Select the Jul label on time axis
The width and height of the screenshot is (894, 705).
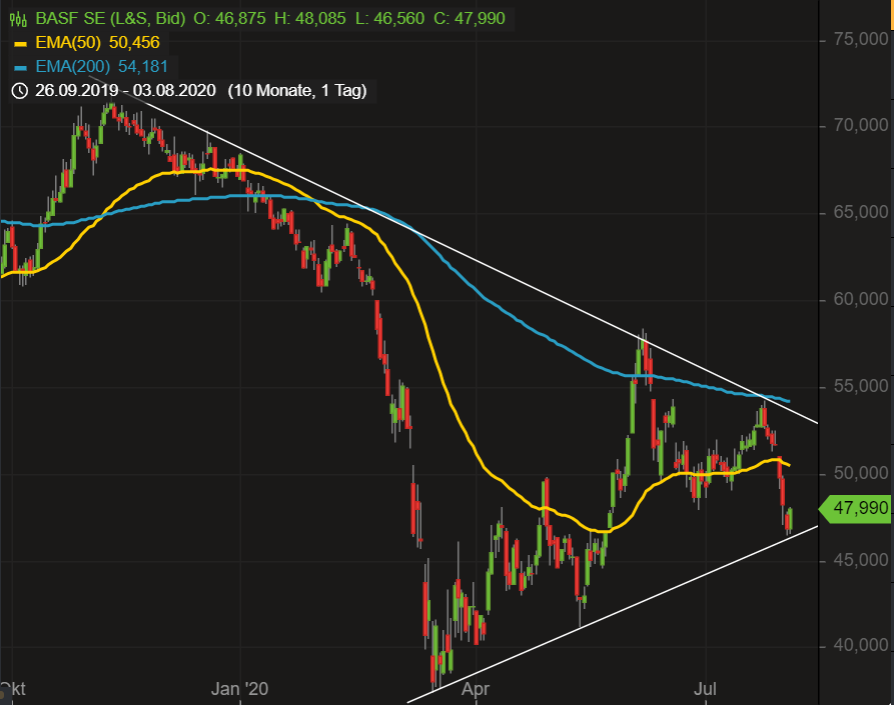coord(705,689)
